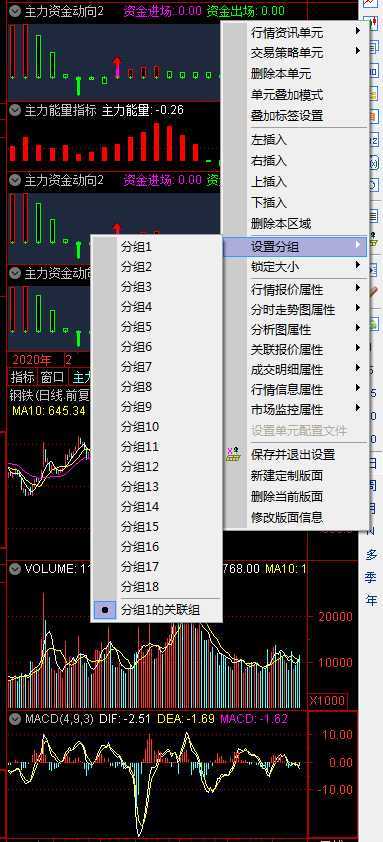The width and height of the screenshot is (383, 842).
Task: Pick 分组6 in the submenu
Action: click(157, 347)
